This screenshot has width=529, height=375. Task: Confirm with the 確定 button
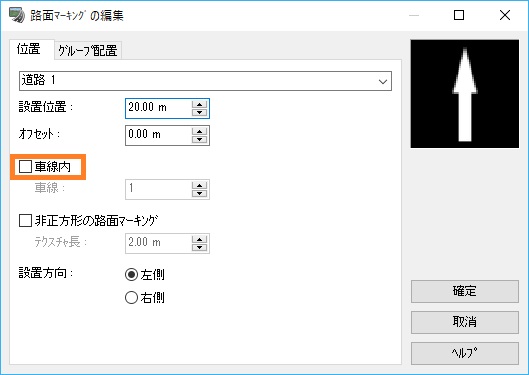tap(465, 291)
